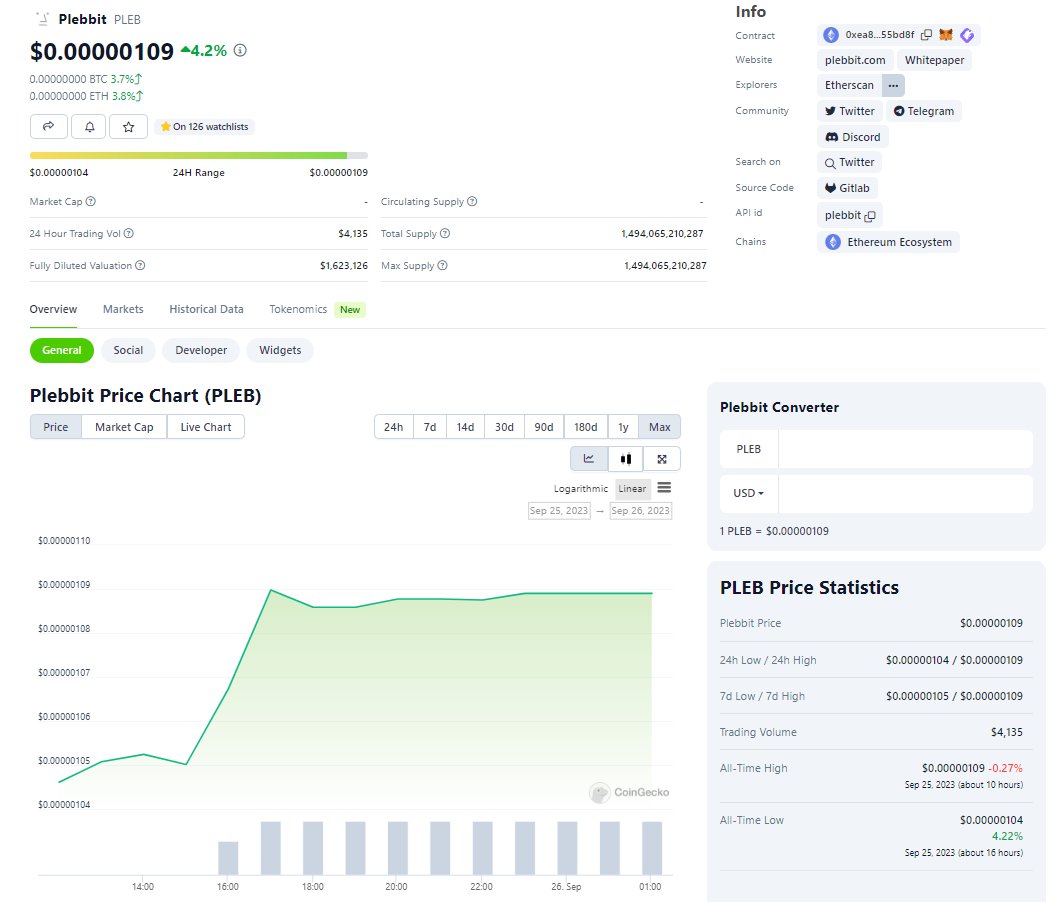Click the 0xea8...55bd8f contract address
This screenshot has height=902, width=1050.
[x=879, y=35]
